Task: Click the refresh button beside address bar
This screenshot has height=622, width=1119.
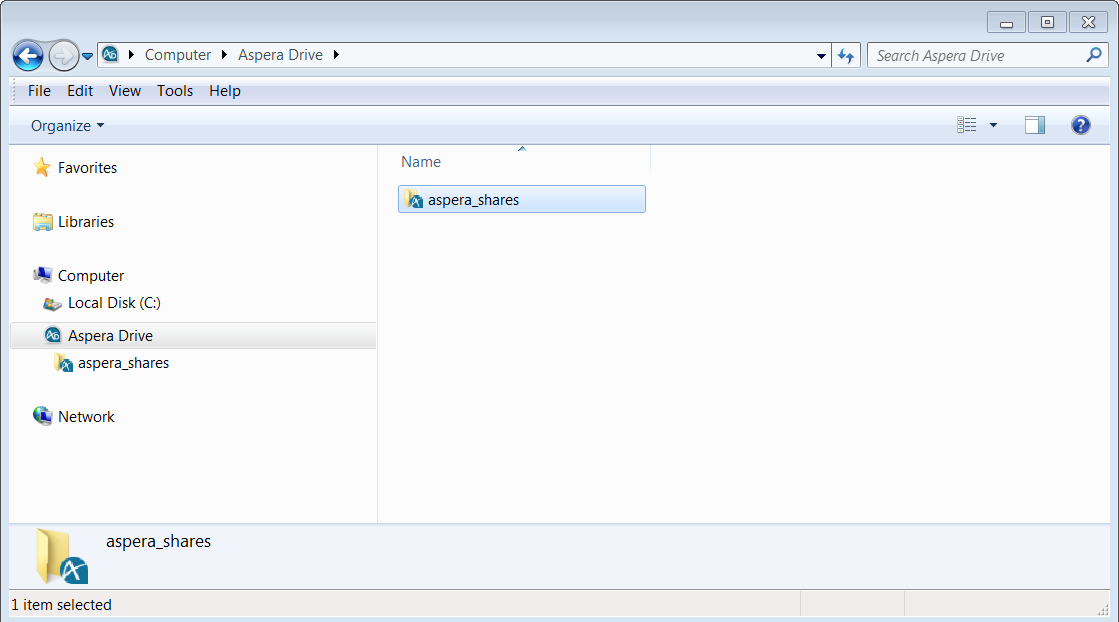Action: click(x=846, y=56)
